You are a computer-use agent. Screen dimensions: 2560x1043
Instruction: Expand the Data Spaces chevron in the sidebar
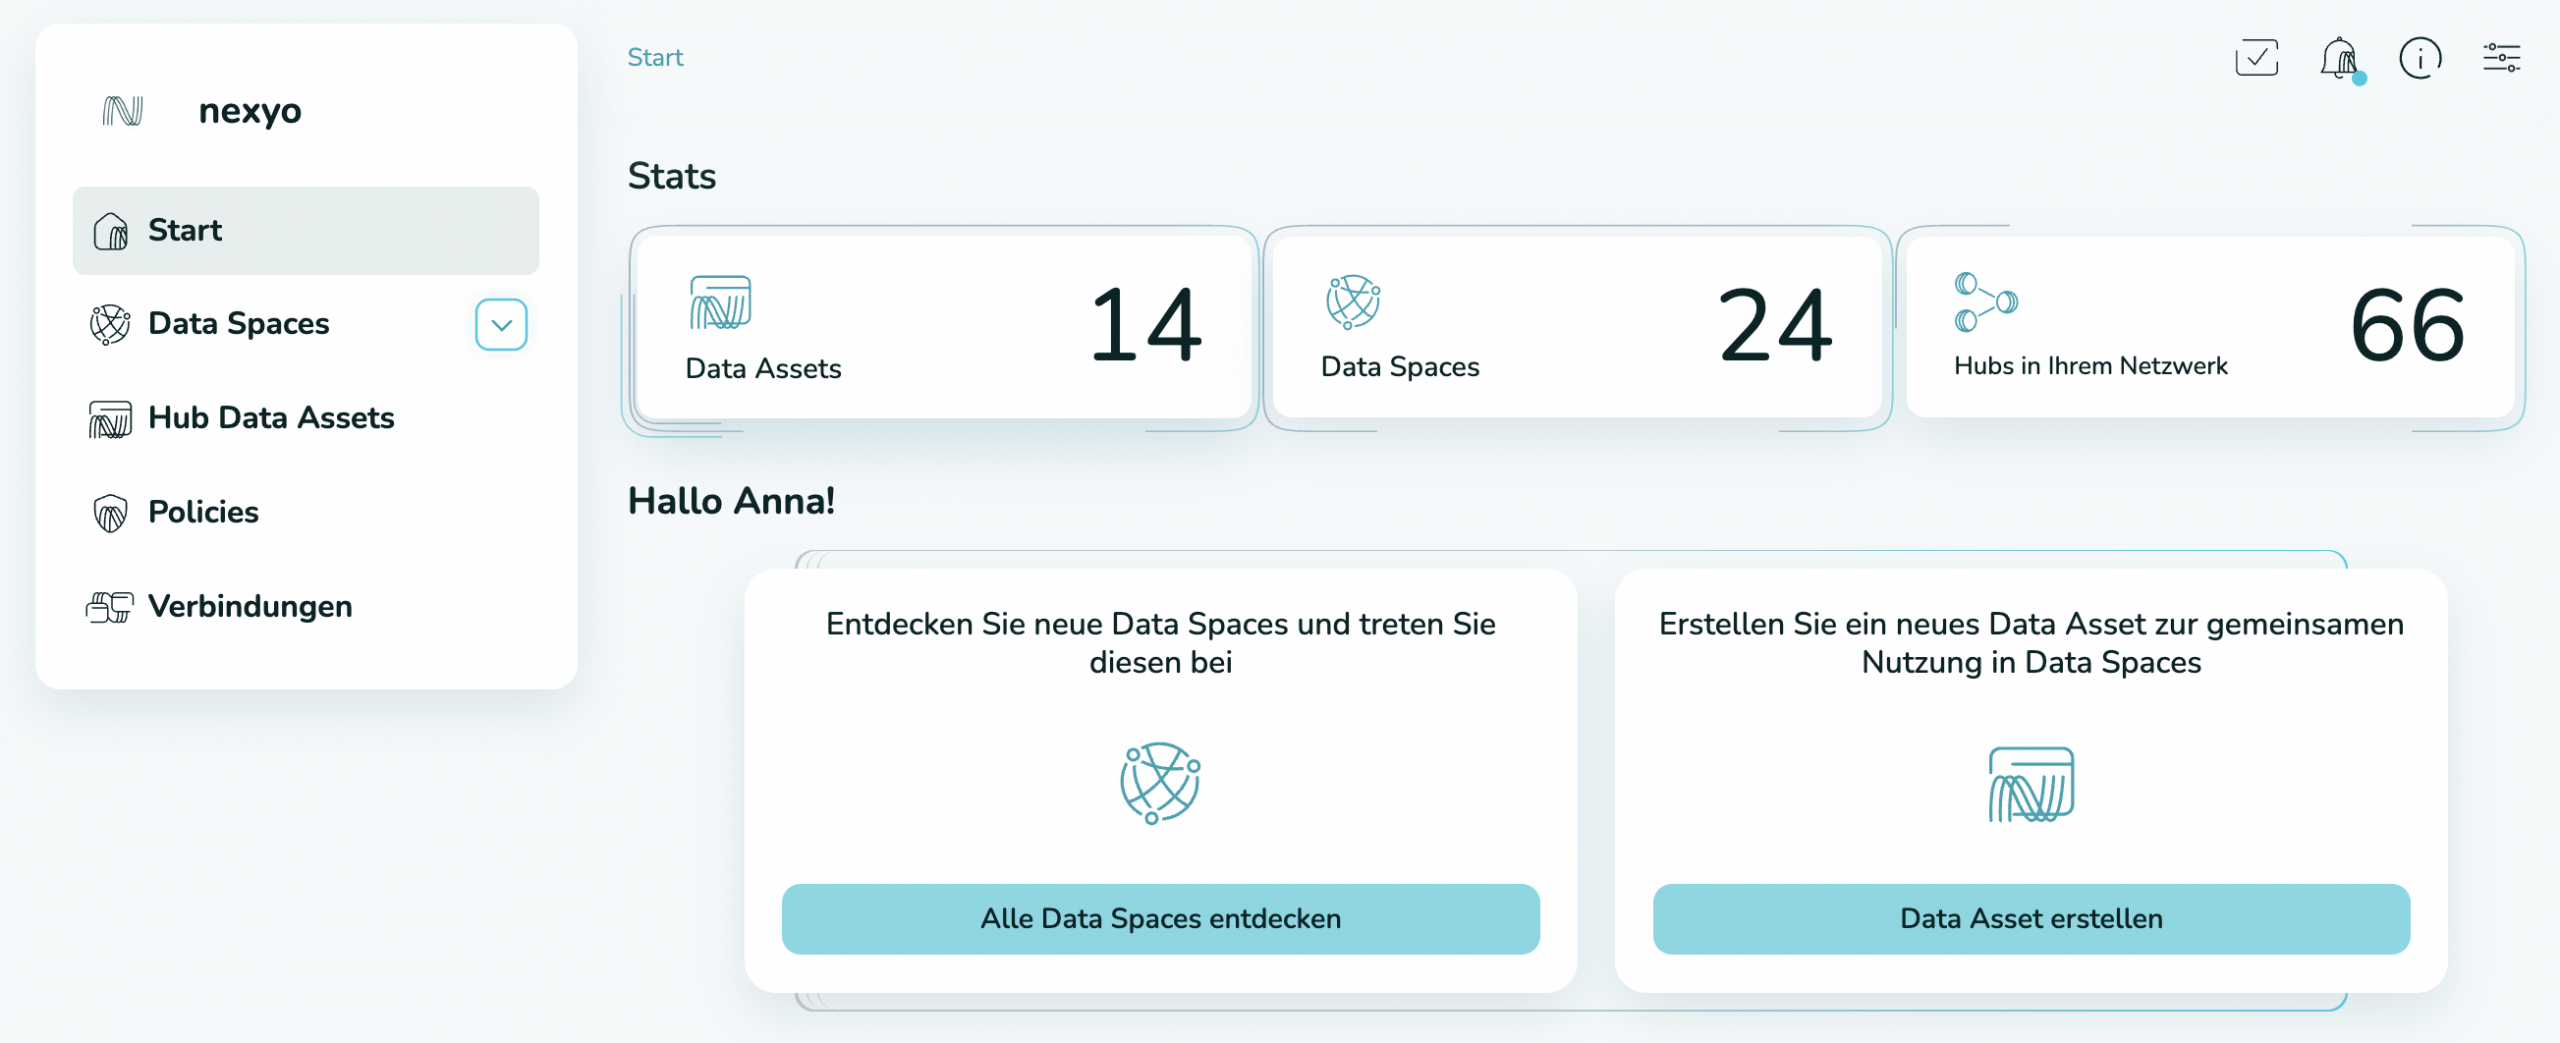point(501,323)
